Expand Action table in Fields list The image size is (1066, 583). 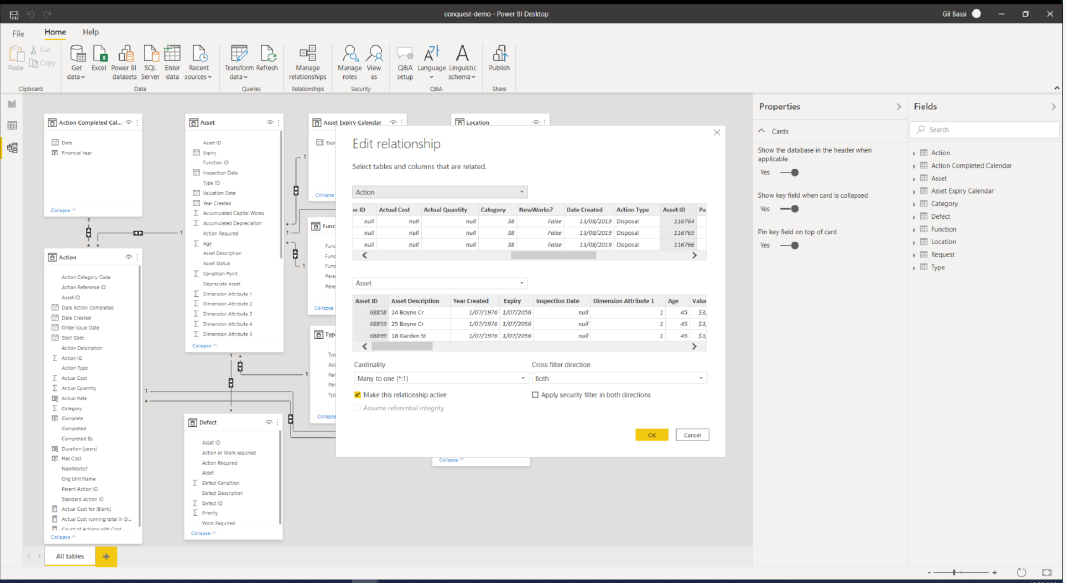tap(914, 154)
